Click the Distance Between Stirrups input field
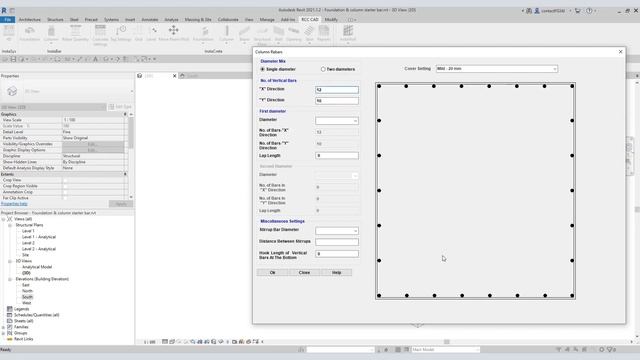This screenshot has height=360, width=640. coord(337,242)
